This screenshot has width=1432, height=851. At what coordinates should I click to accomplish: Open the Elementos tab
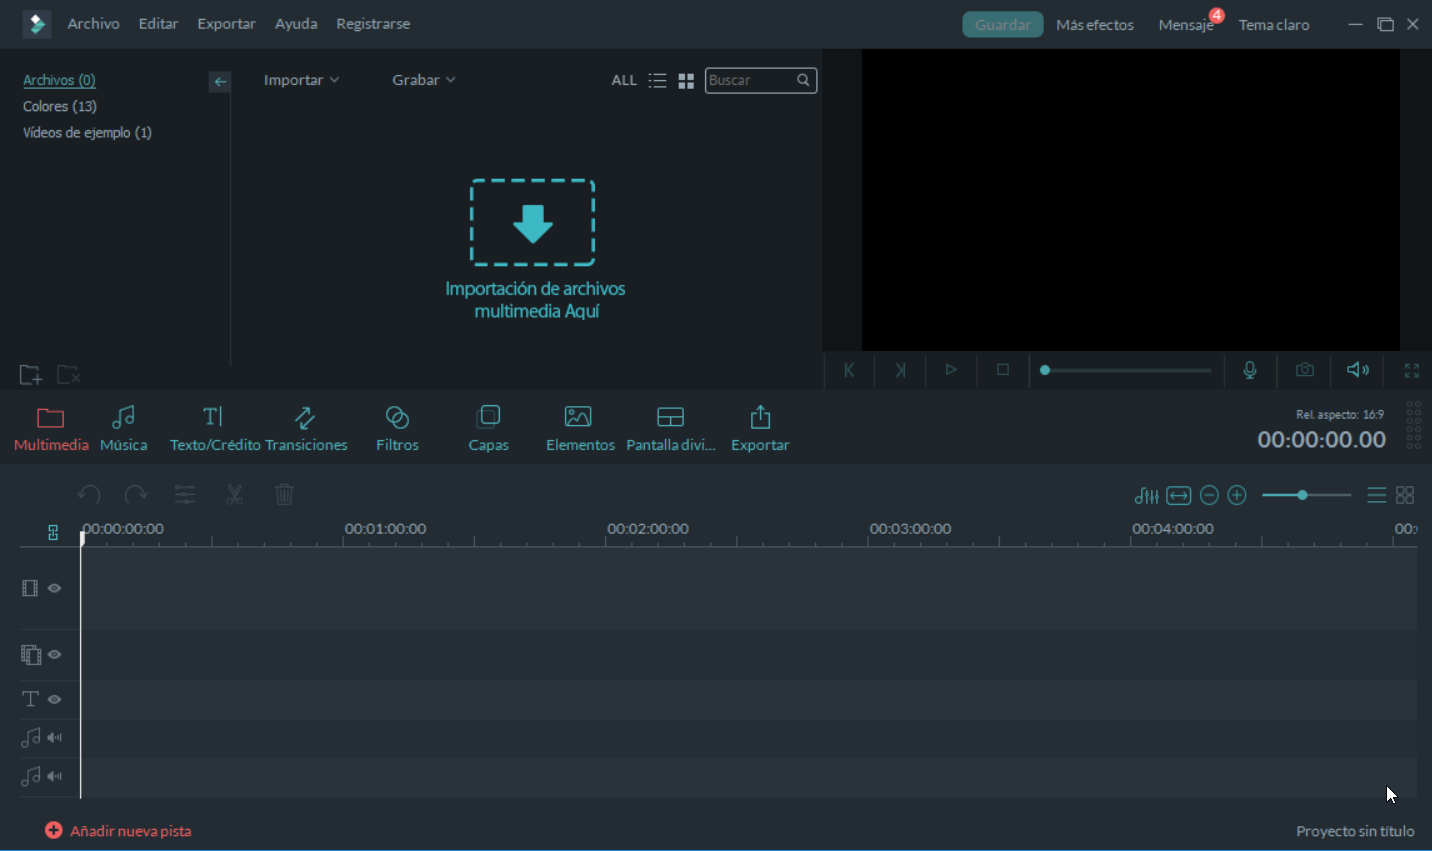tap(580, 429)
